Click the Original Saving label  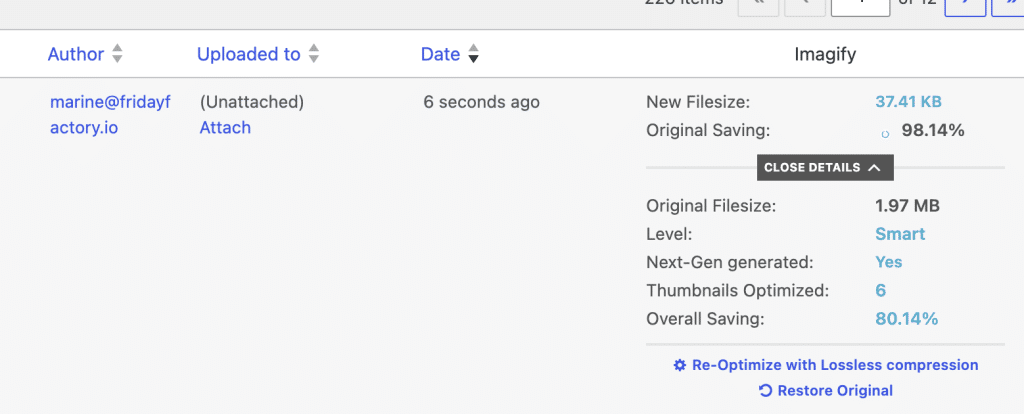pos(709,131)
